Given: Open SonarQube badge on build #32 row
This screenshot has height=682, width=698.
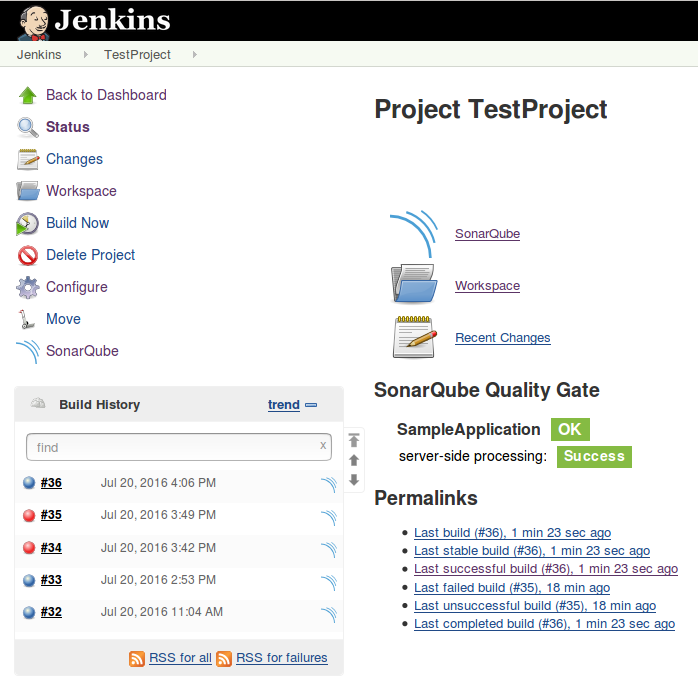Looking at the screenshot, I should point(329,614).
